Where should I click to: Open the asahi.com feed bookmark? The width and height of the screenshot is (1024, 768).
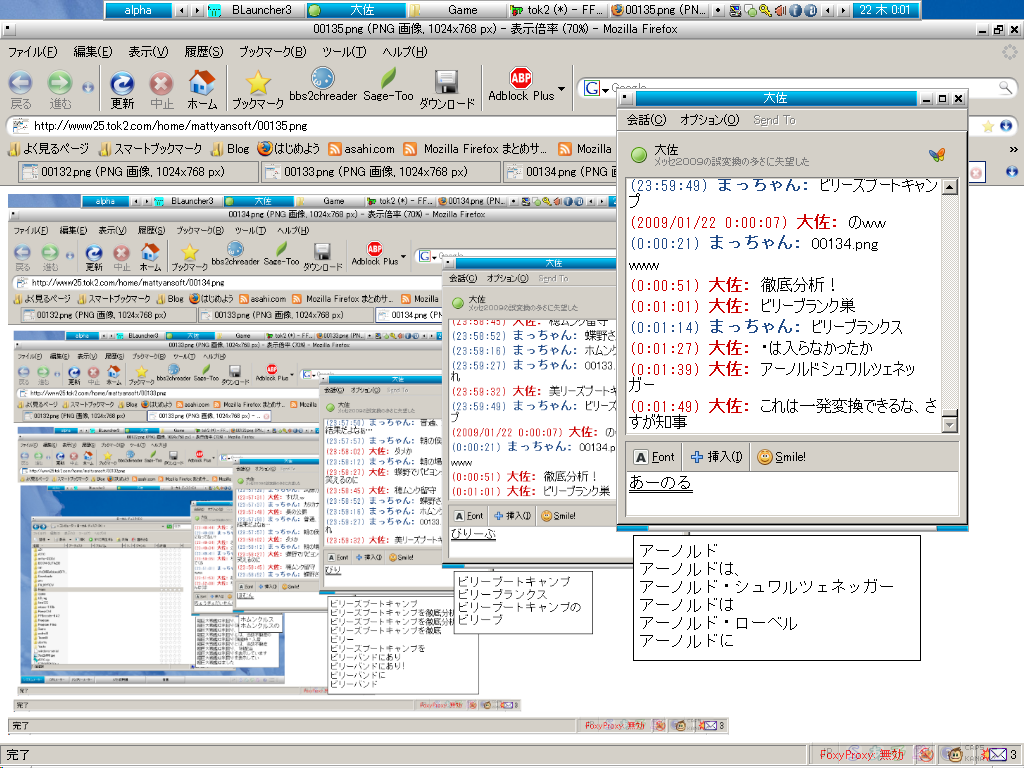[x=361, y=149]
